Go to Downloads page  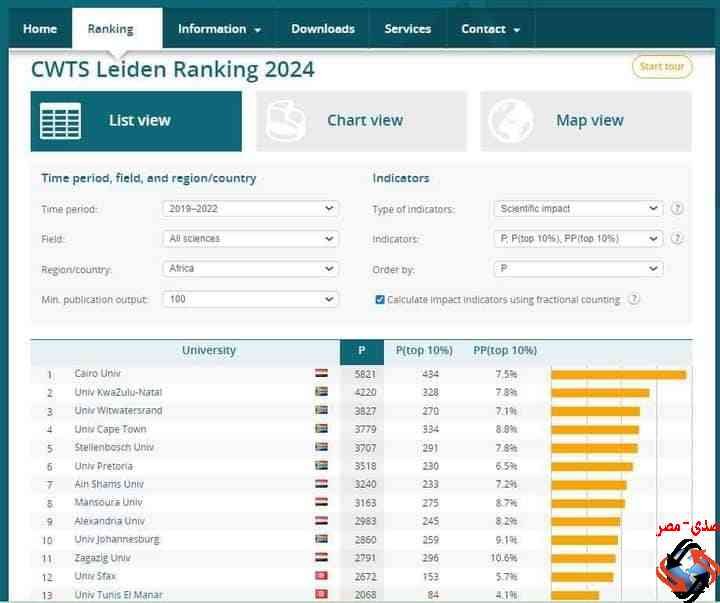(x=323, y=29)
